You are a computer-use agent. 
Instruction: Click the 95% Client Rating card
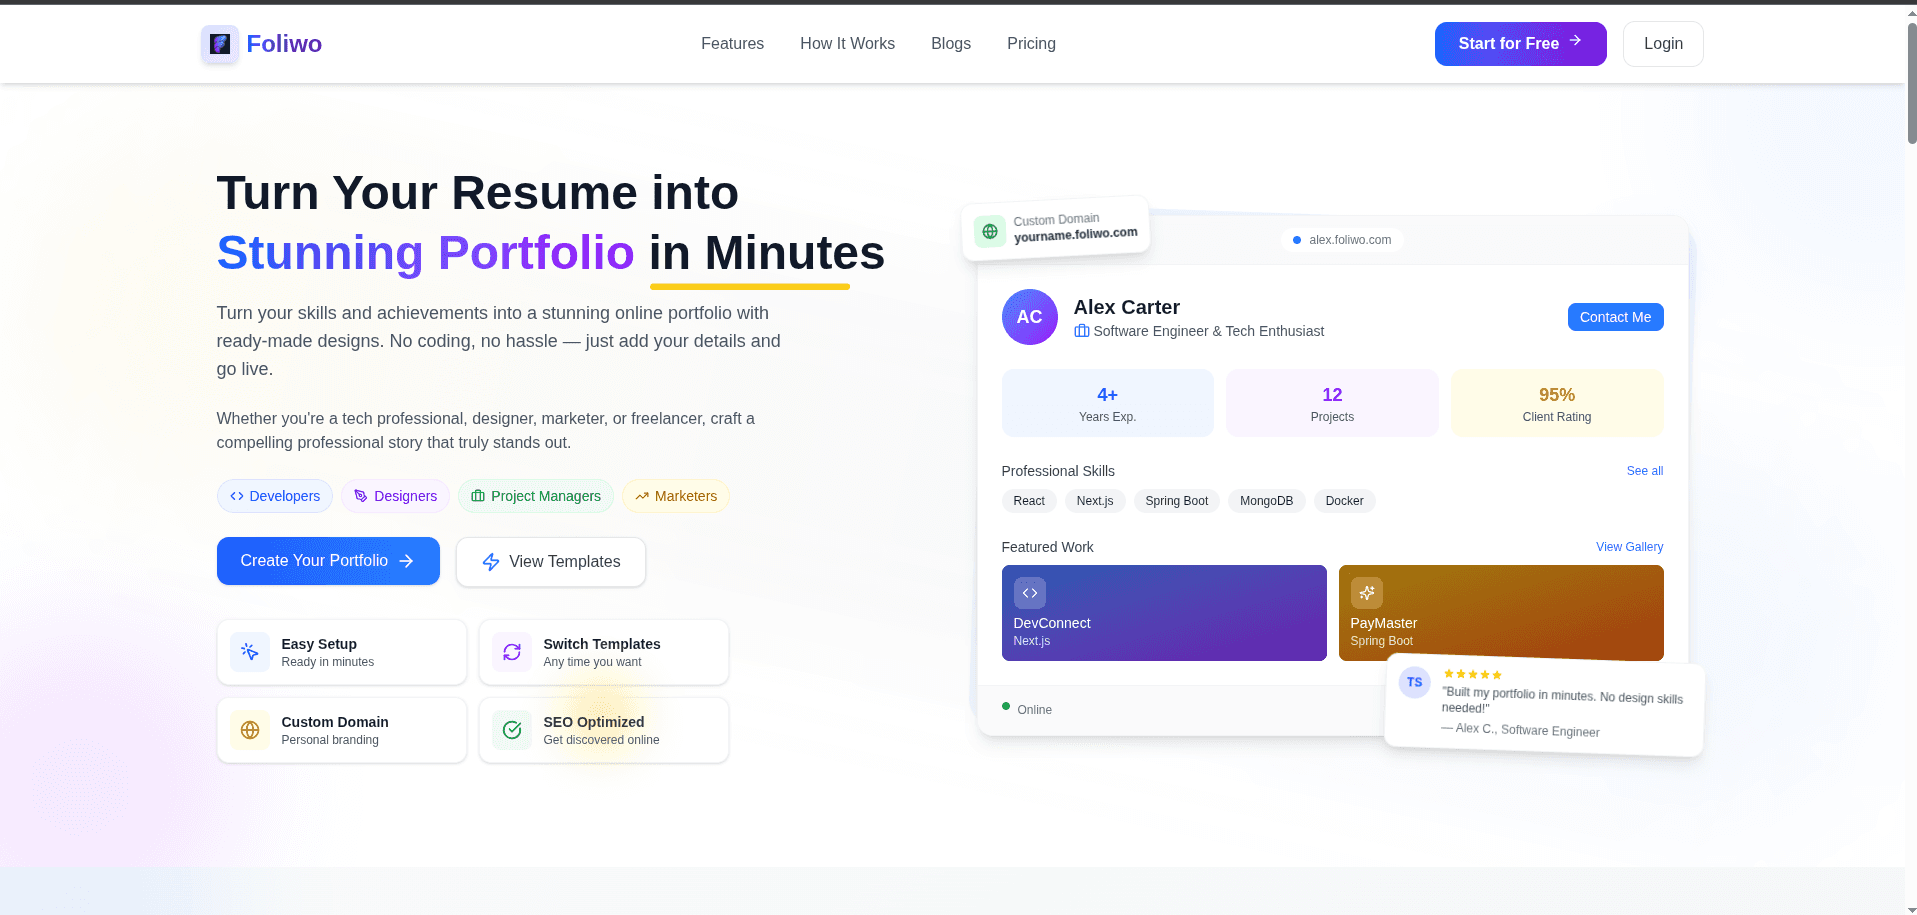point(1557,403)
